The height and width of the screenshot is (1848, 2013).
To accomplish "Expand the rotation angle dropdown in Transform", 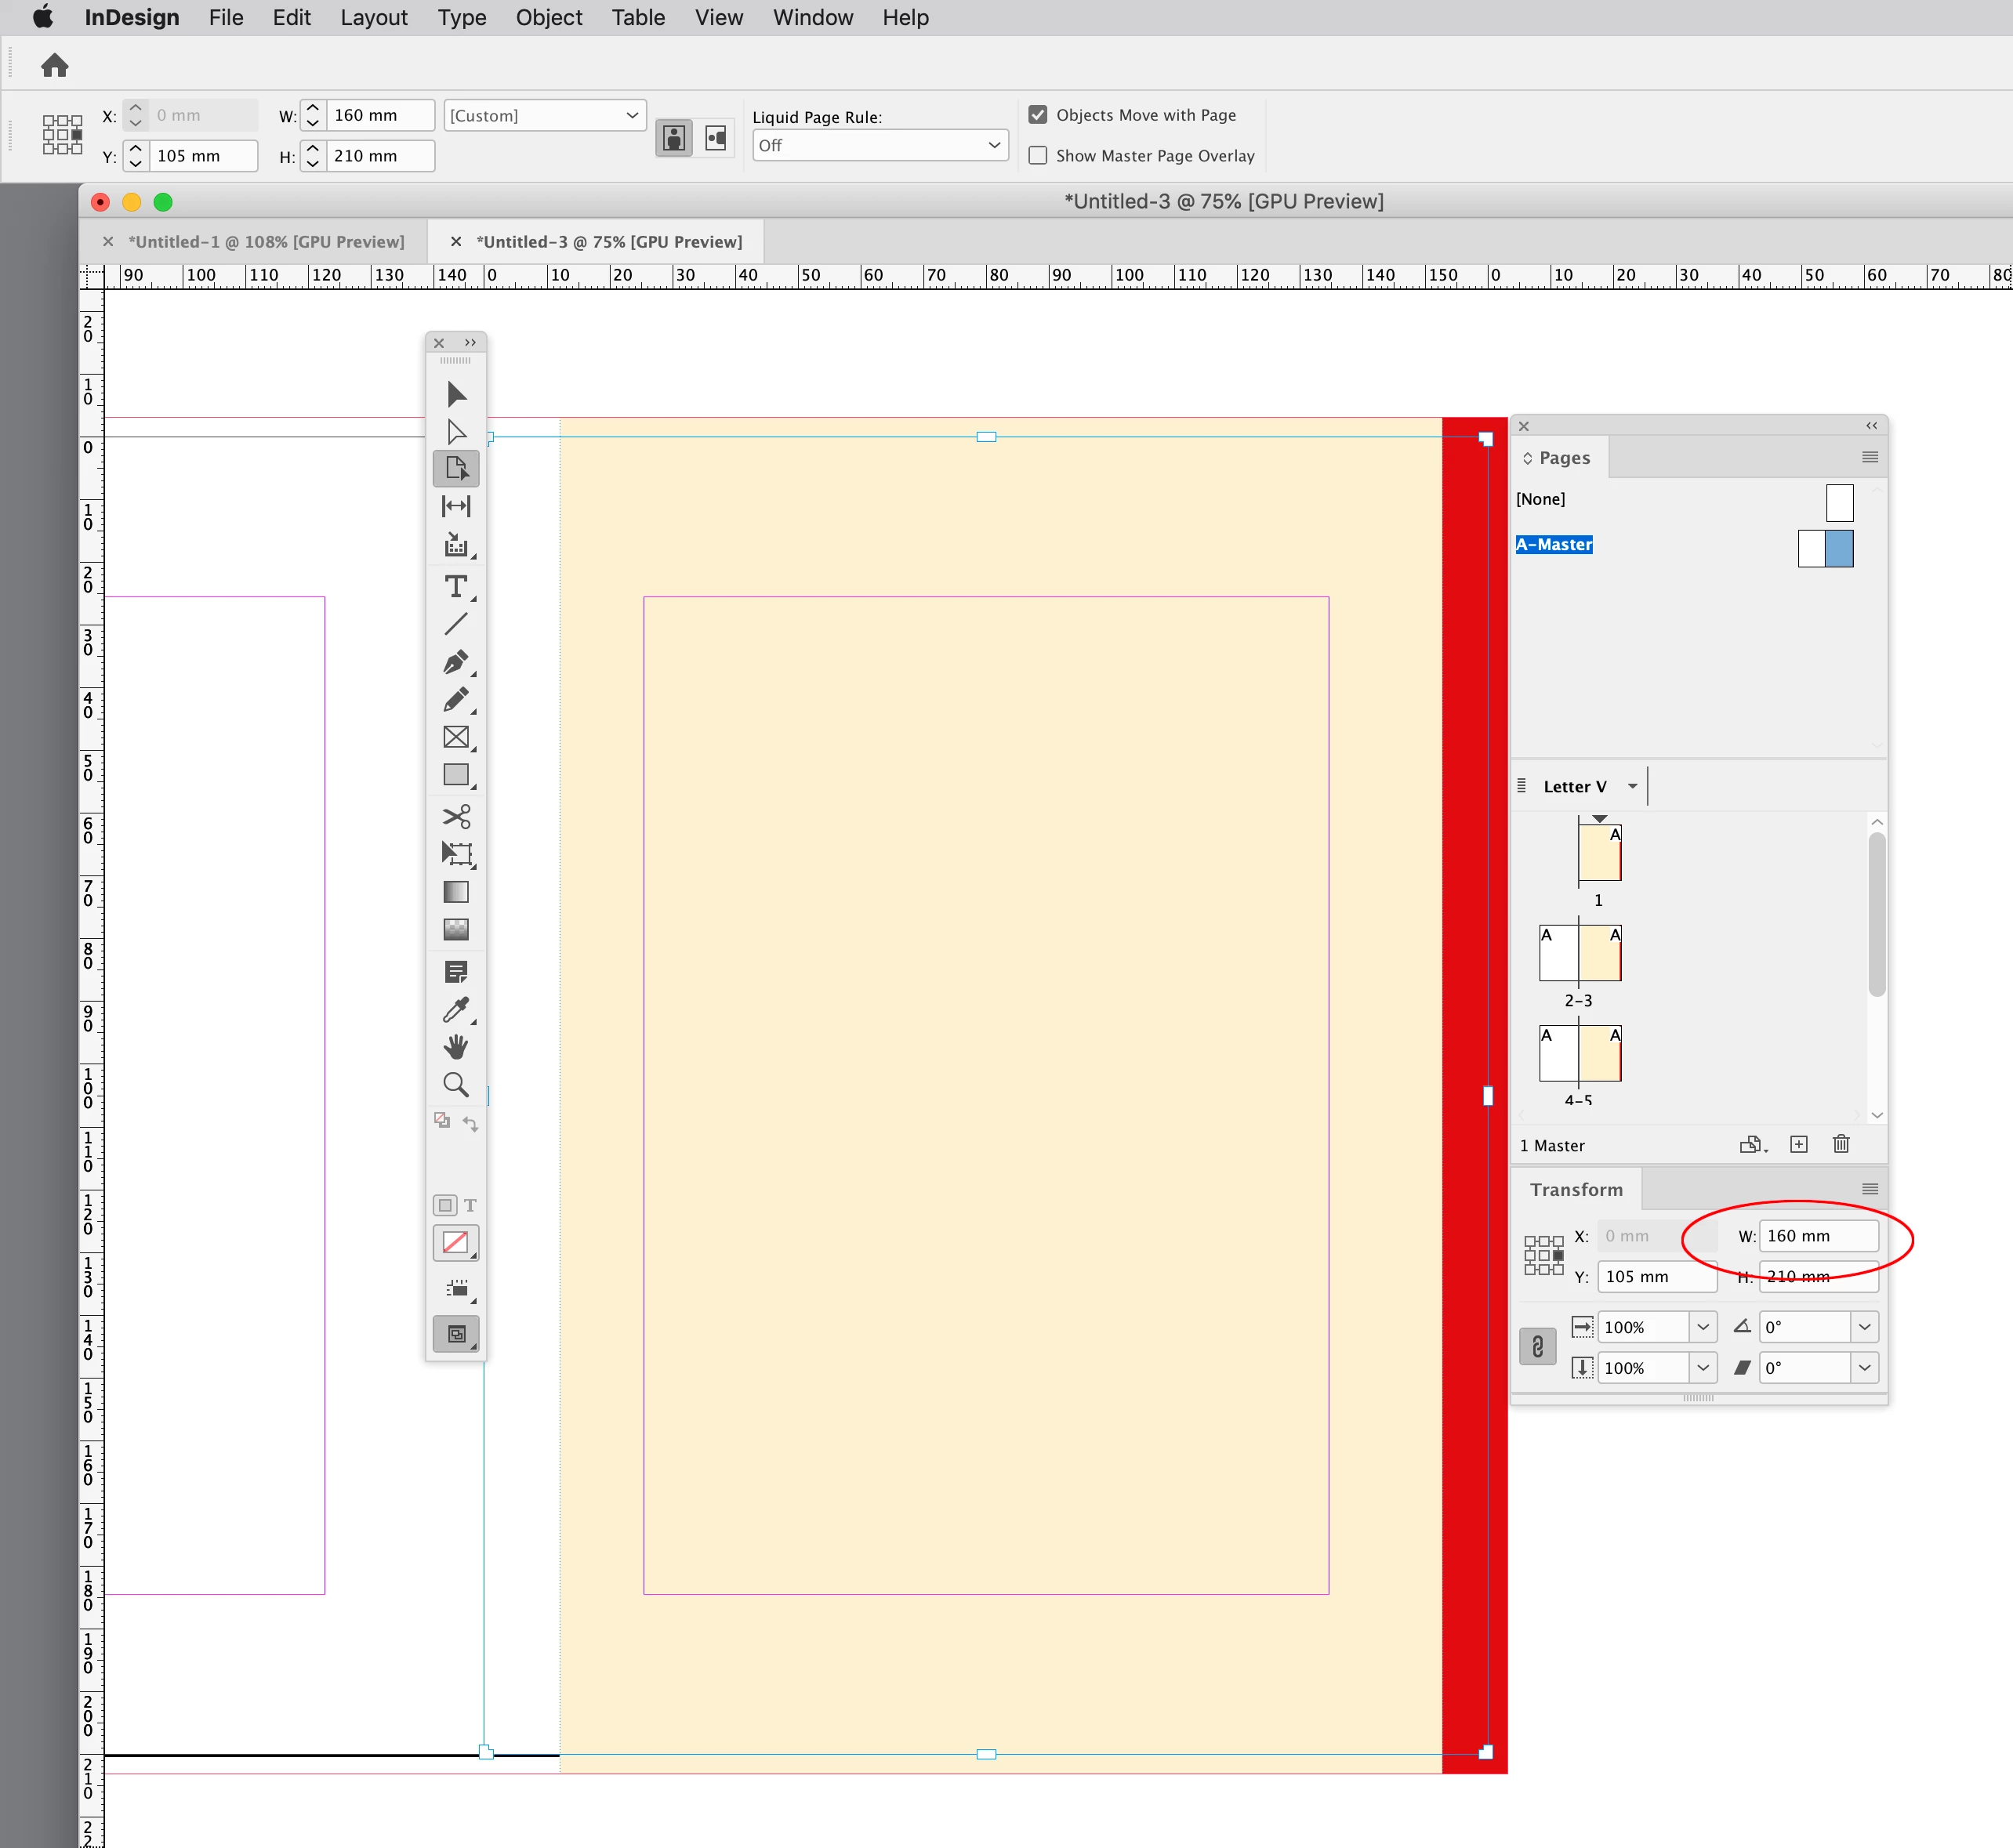I will (1864, 1327).
